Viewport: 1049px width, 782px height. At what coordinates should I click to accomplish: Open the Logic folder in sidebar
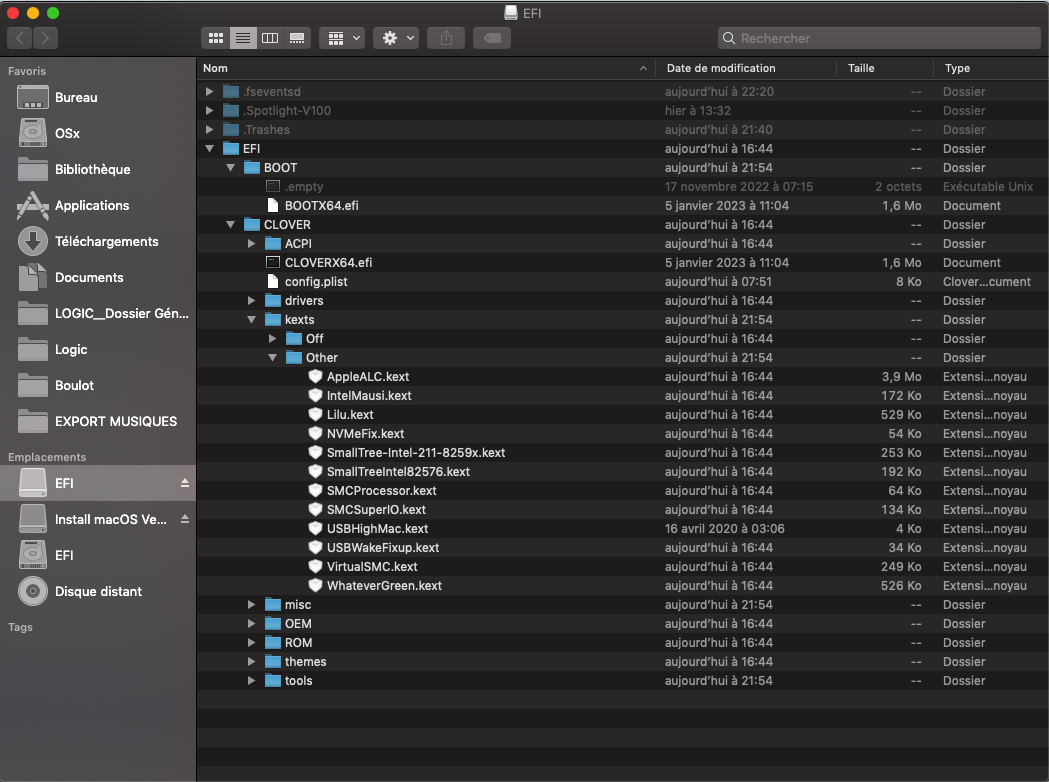(x=98, y=349)
